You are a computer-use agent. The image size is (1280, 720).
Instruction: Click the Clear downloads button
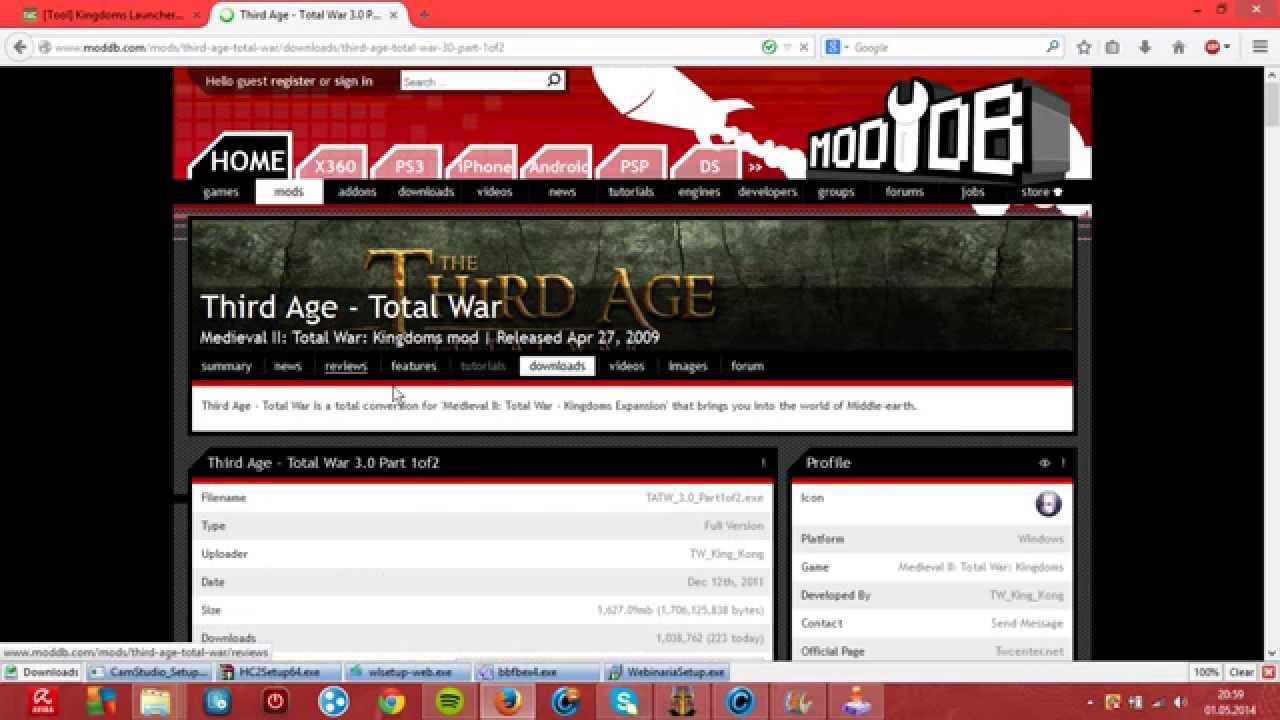point(1241,672)
